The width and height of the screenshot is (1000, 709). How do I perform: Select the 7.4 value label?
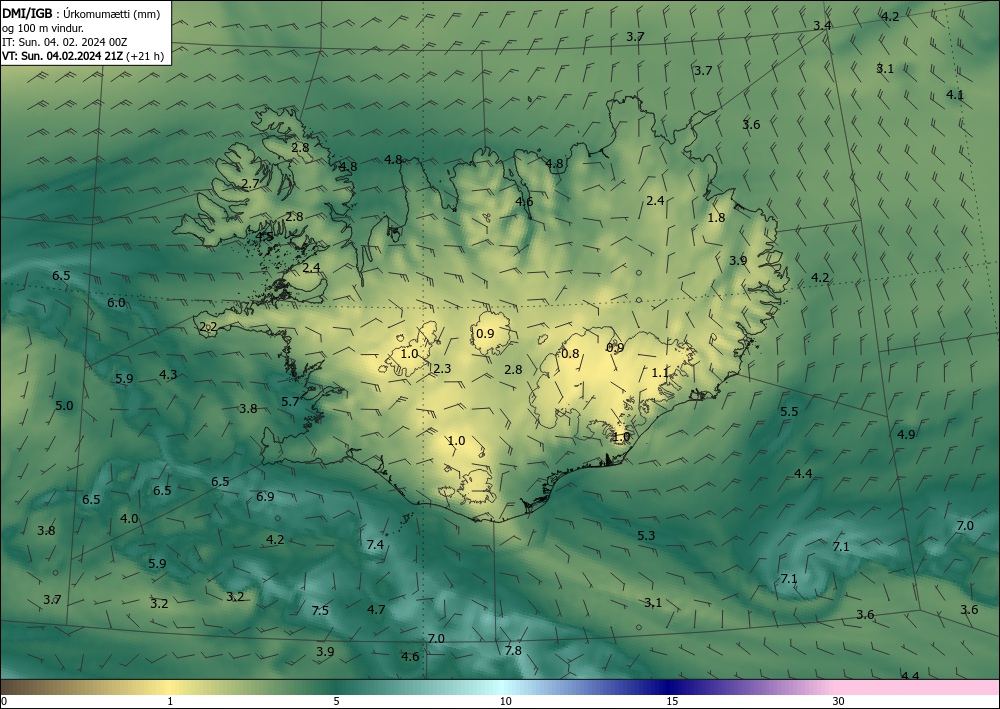(375, 544)
